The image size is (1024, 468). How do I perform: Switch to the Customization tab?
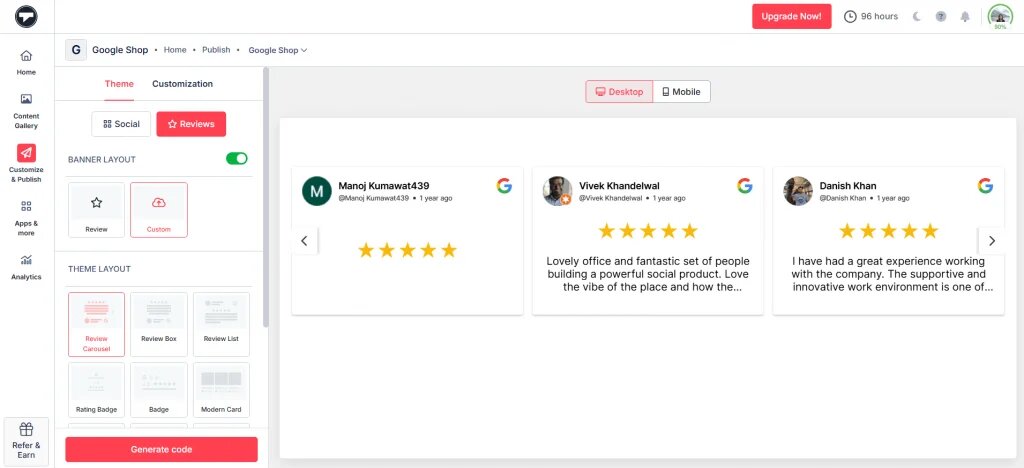[182, 84]
